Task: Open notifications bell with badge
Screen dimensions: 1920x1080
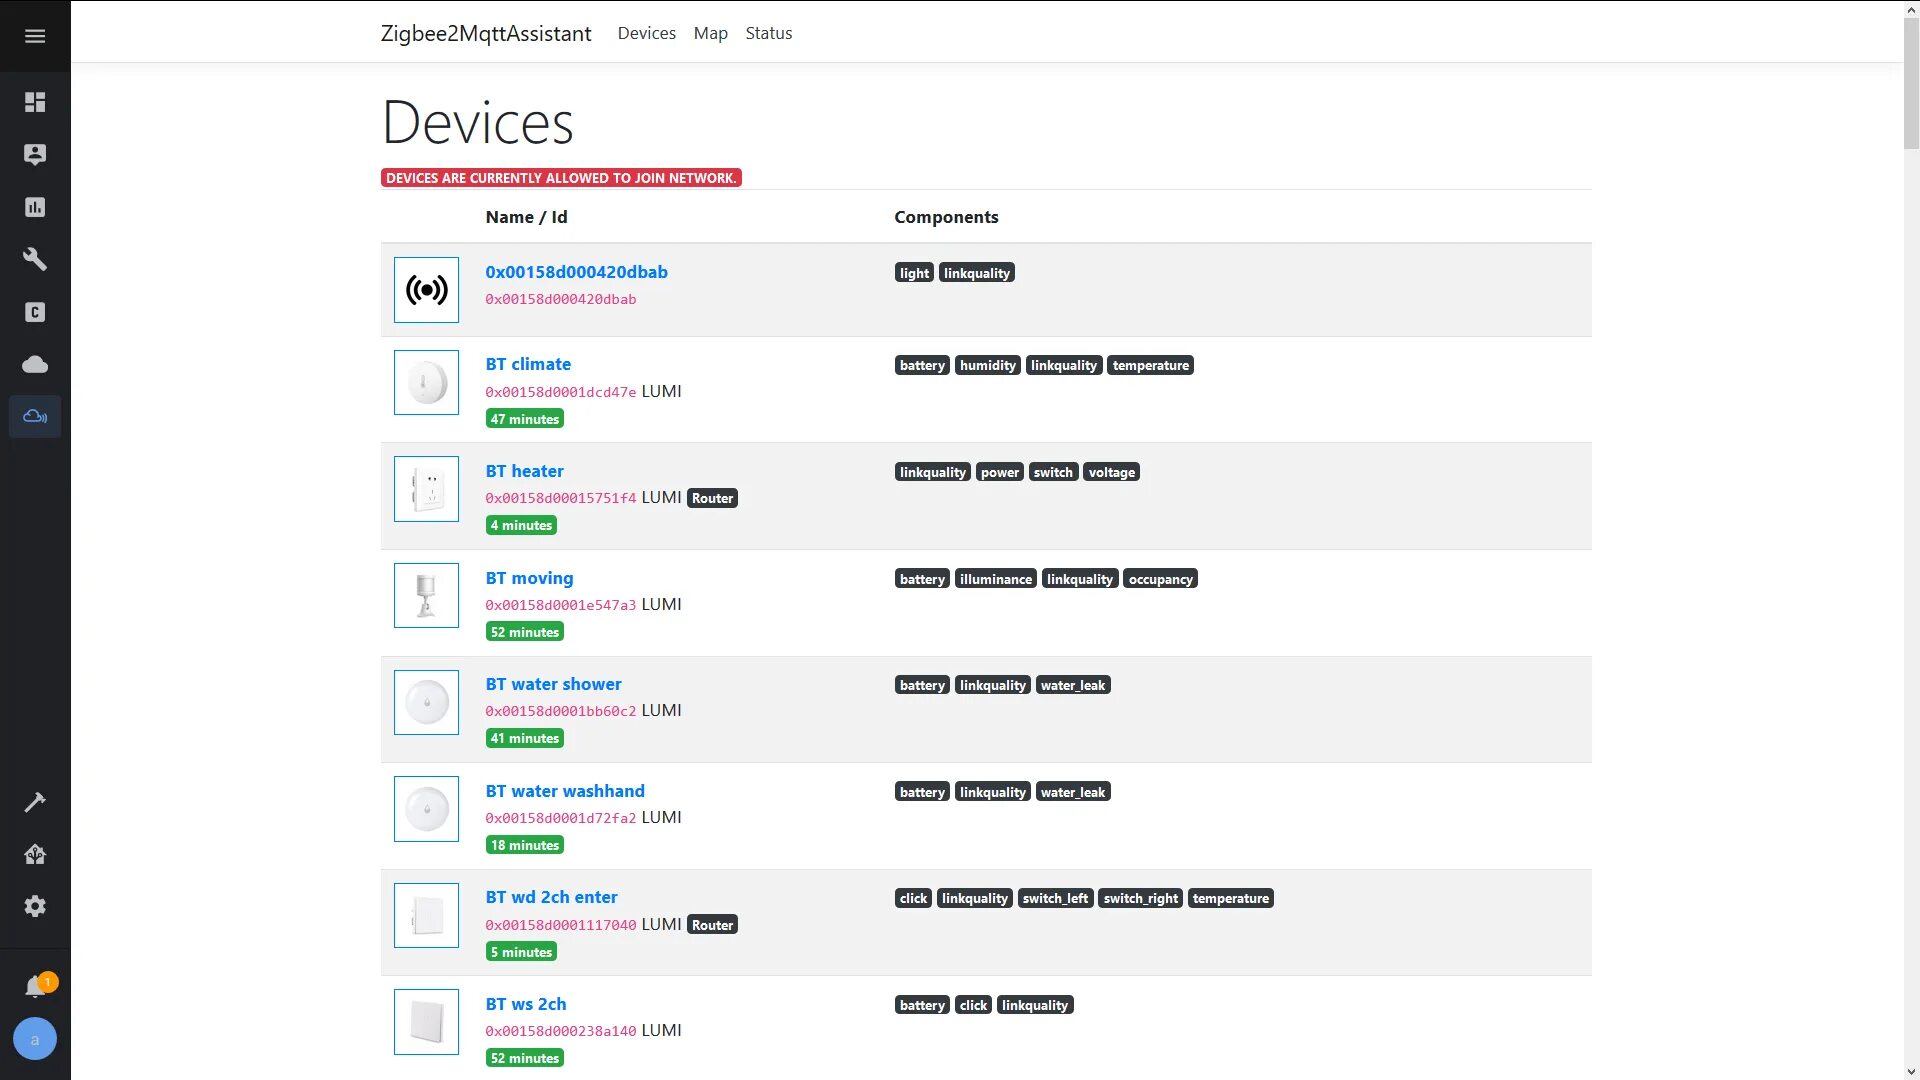Action: (36, 986)
